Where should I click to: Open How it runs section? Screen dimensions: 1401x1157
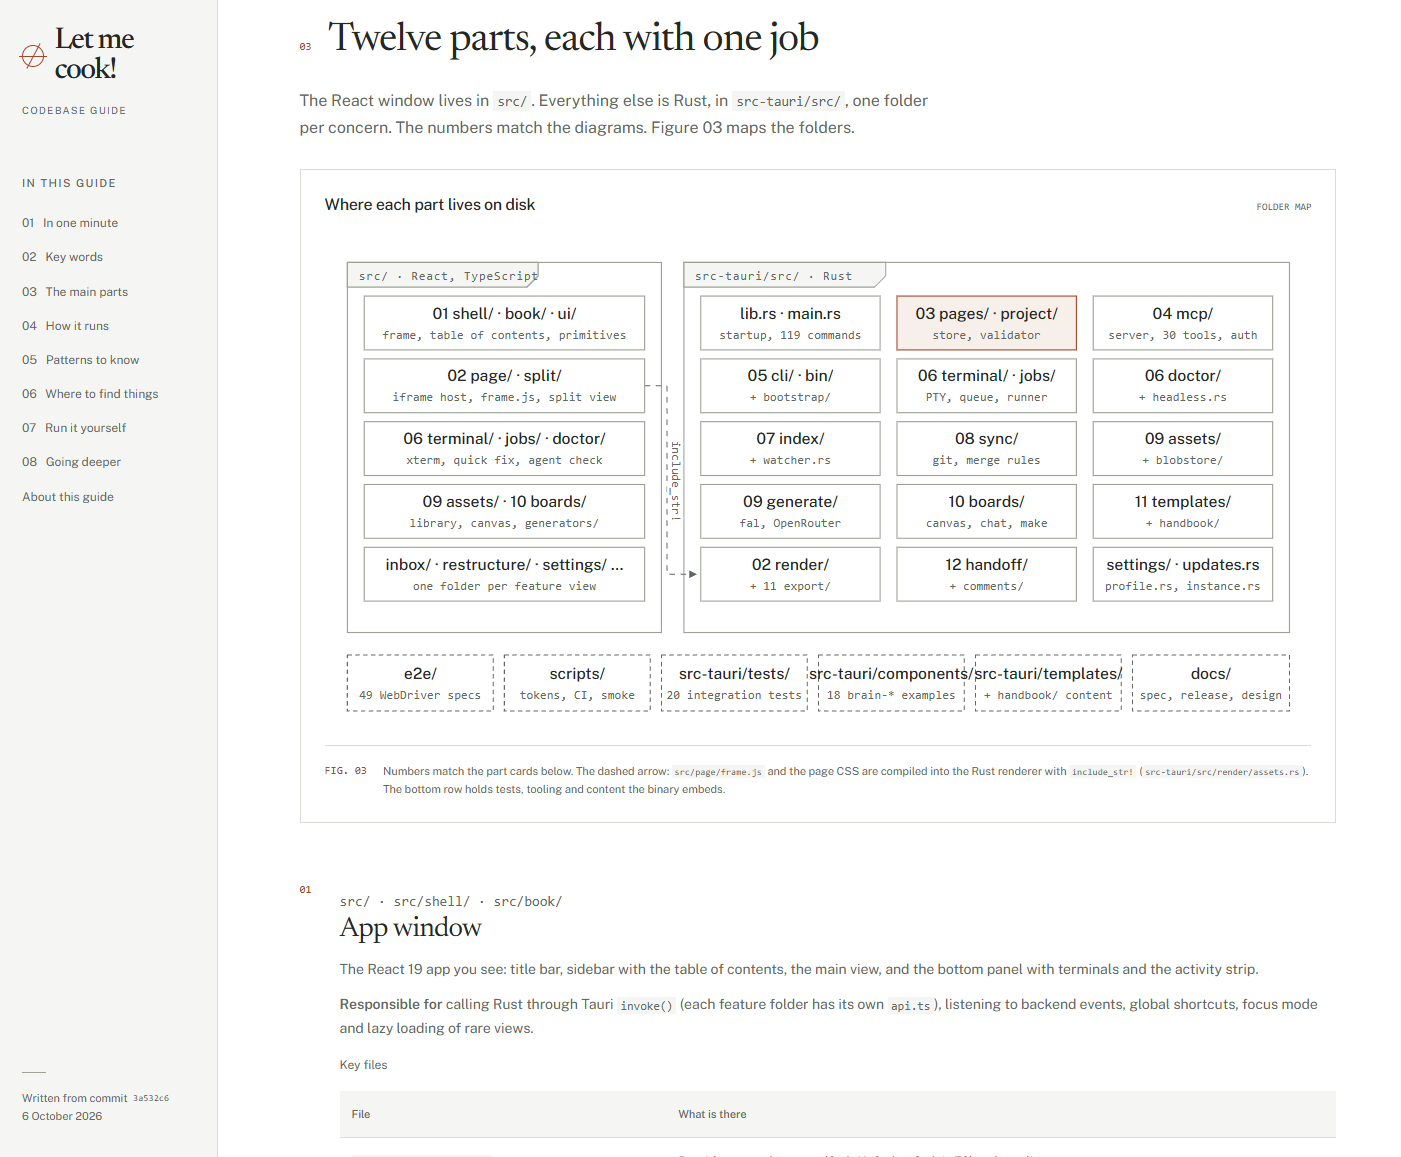[65, 326]
